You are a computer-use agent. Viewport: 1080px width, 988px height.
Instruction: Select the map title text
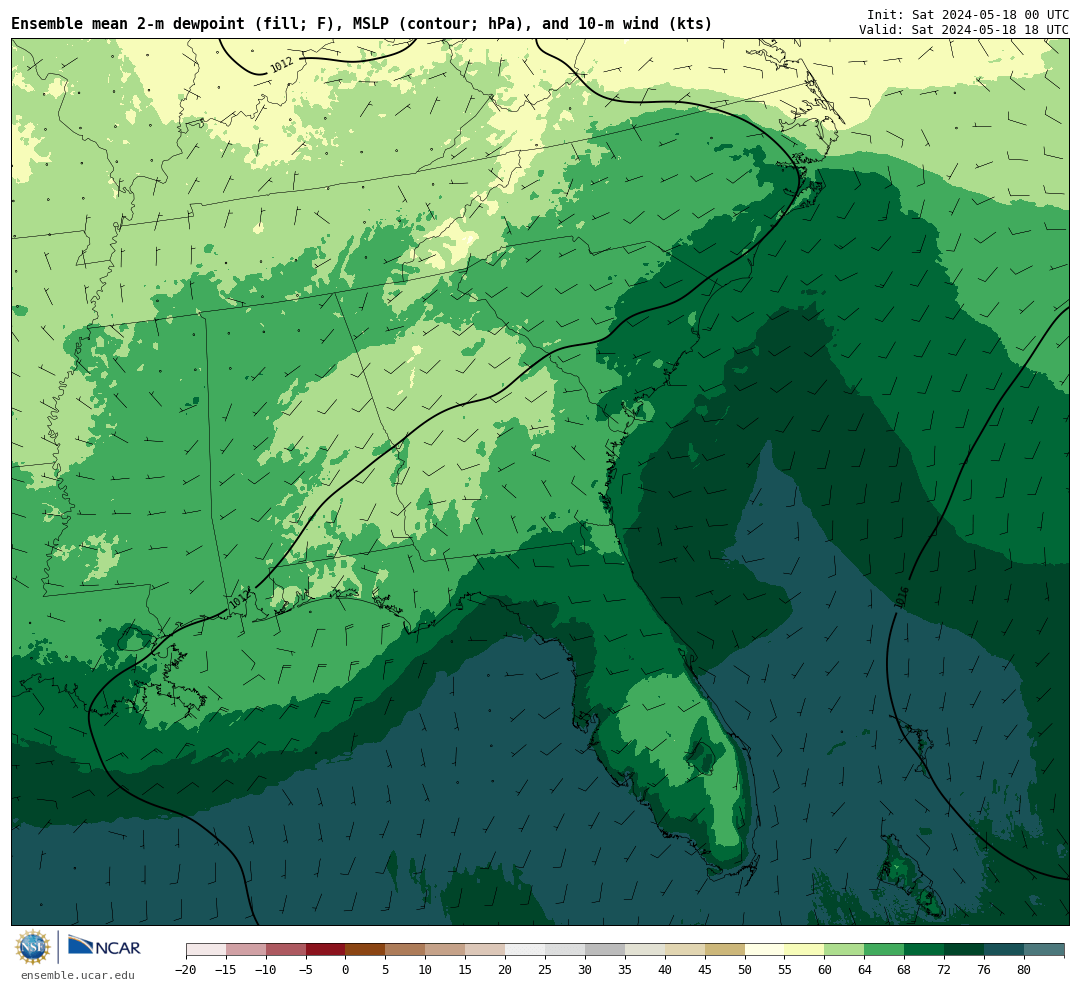click(362, 24)
